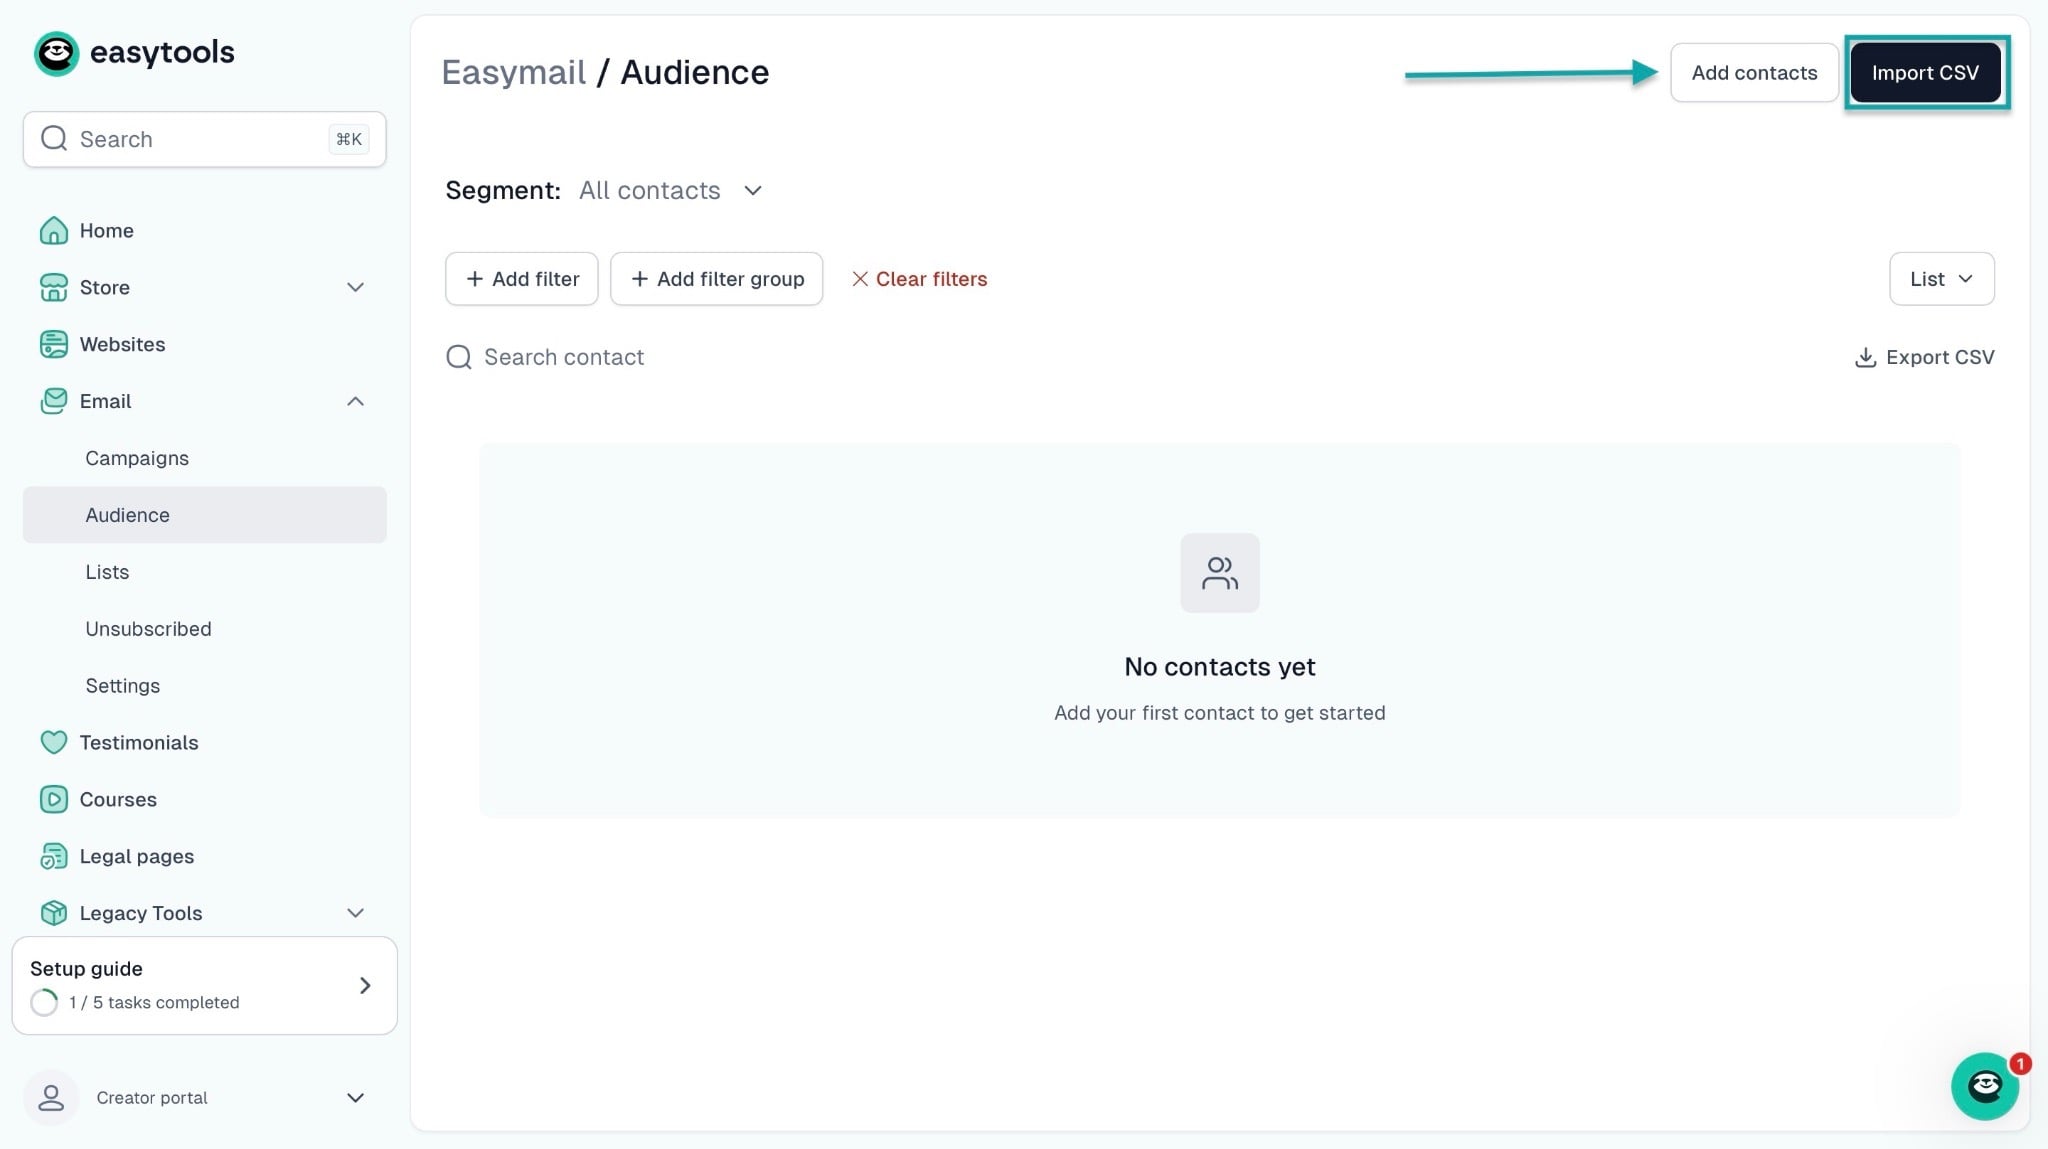Screen dimensions: 2048x1149
Task: Click the easytools sloth logo
Action: [56, 53]
